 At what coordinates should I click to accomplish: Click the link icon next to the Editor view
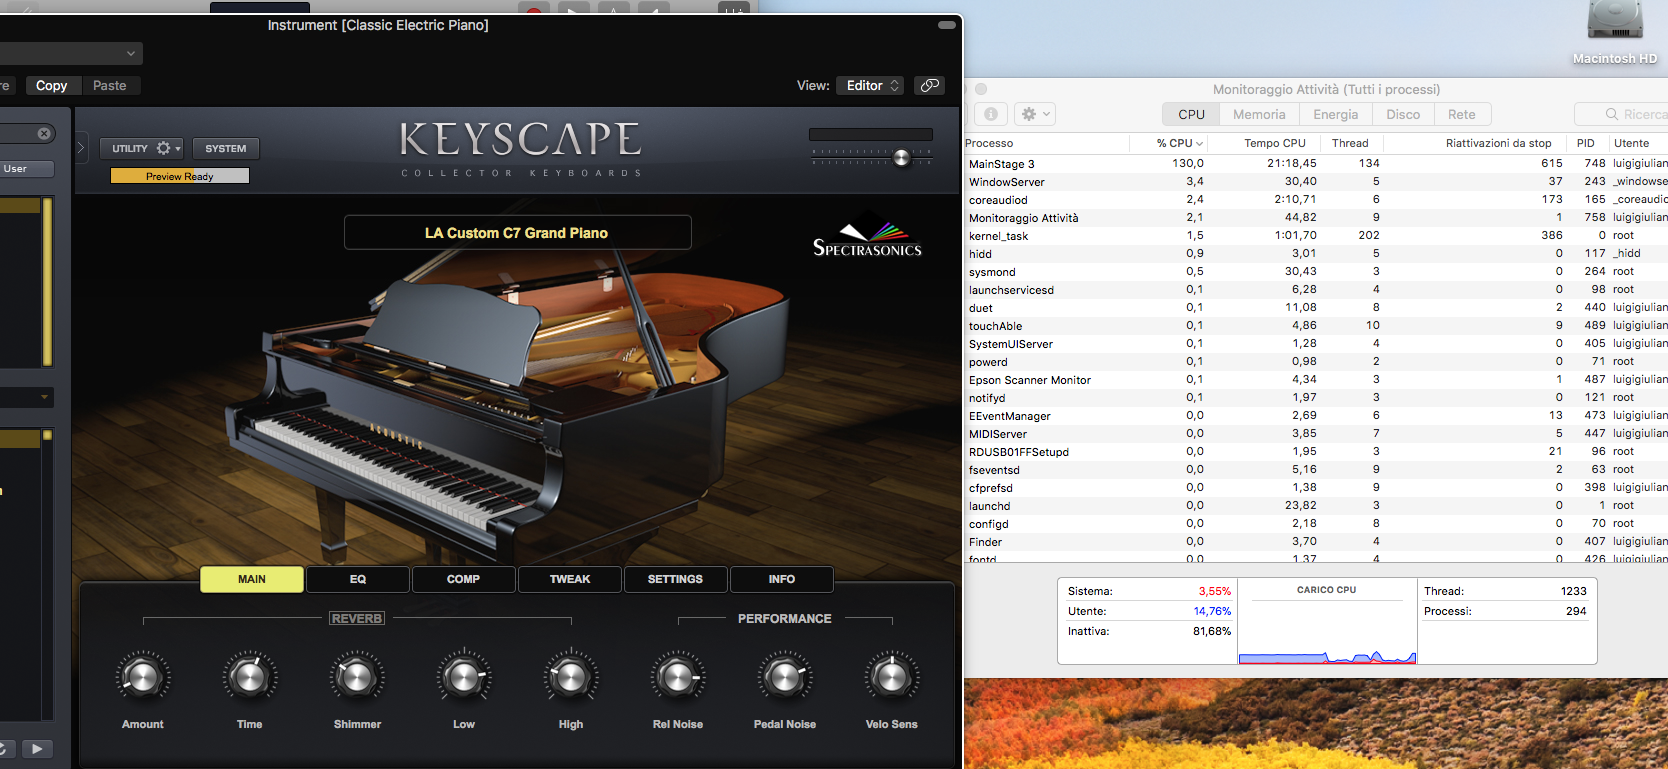930,85
